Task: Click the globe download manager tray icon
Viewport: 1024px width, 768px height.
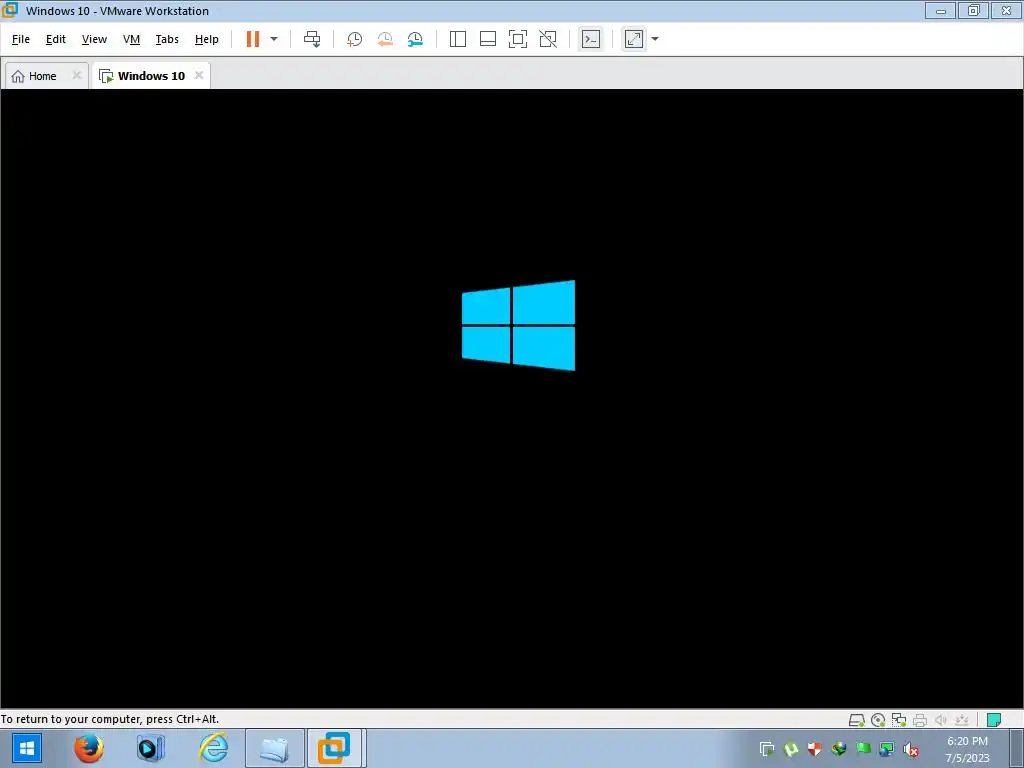Action: (839, 749)
